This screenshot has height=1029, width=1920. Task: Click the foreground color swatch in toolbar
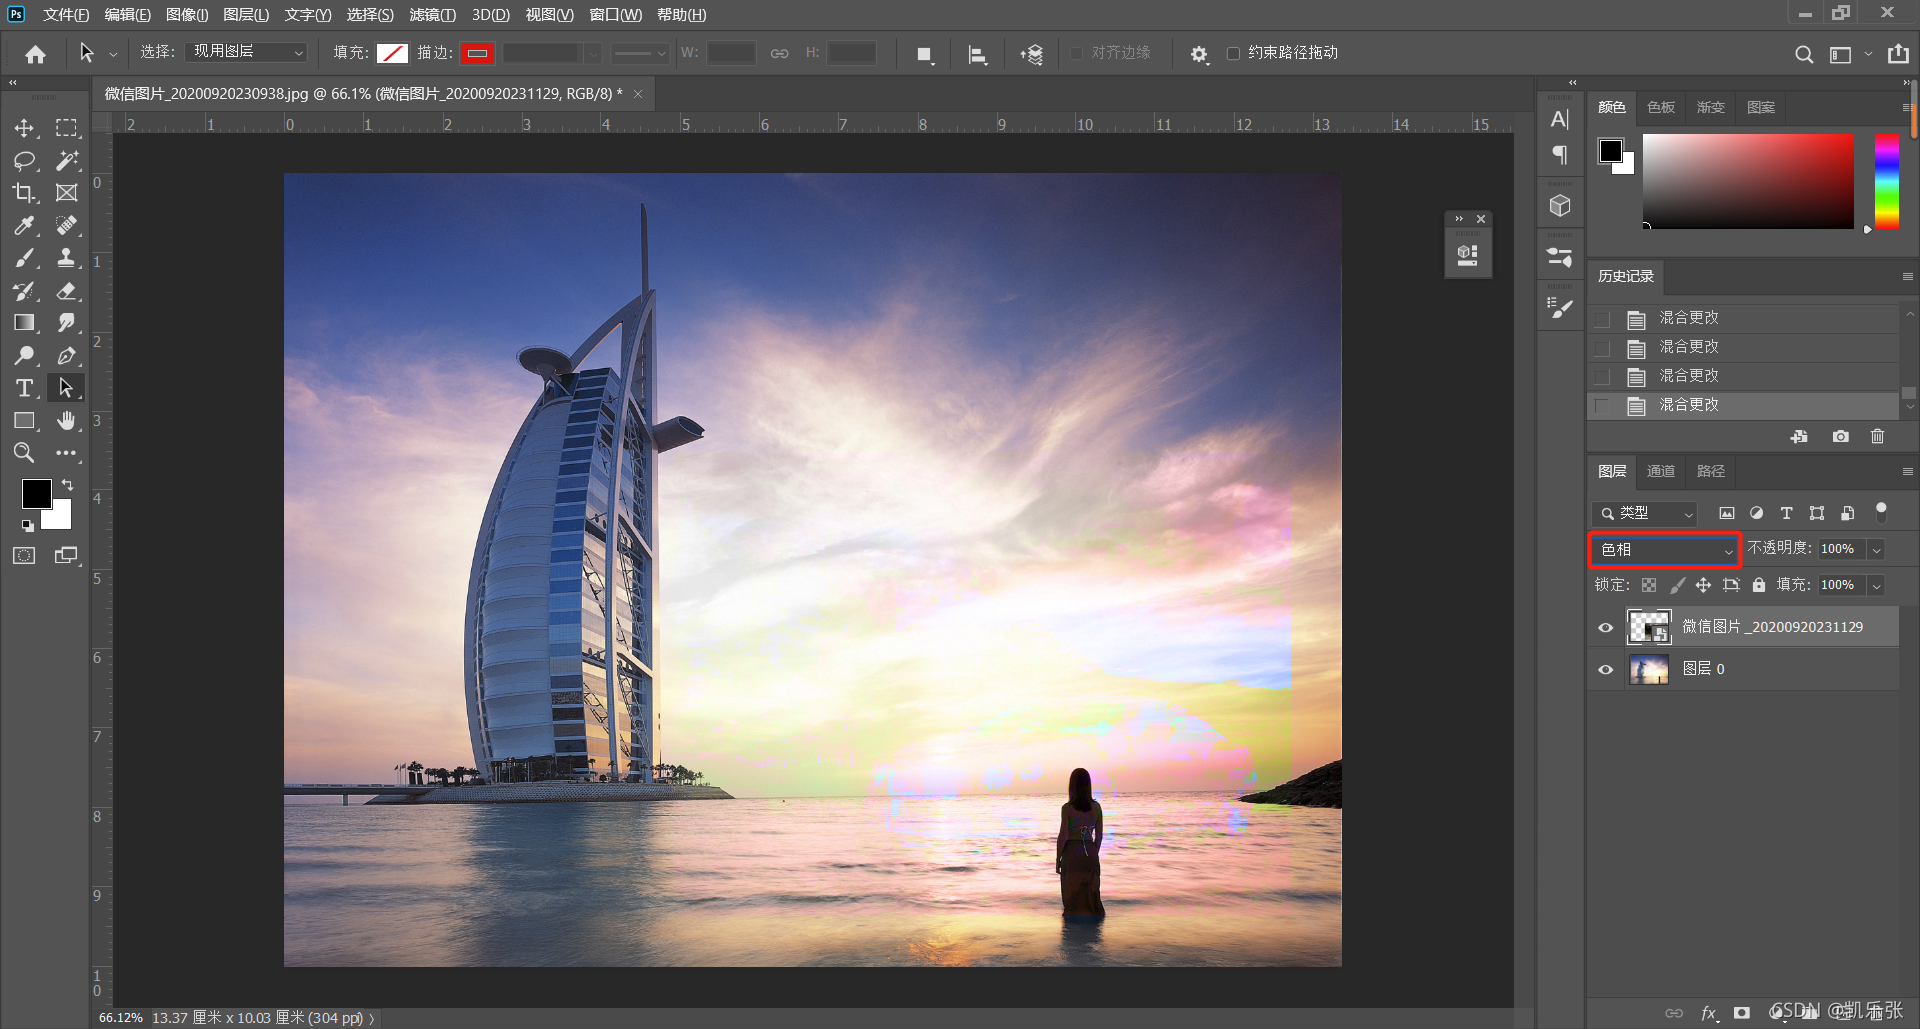coord(37,493)
